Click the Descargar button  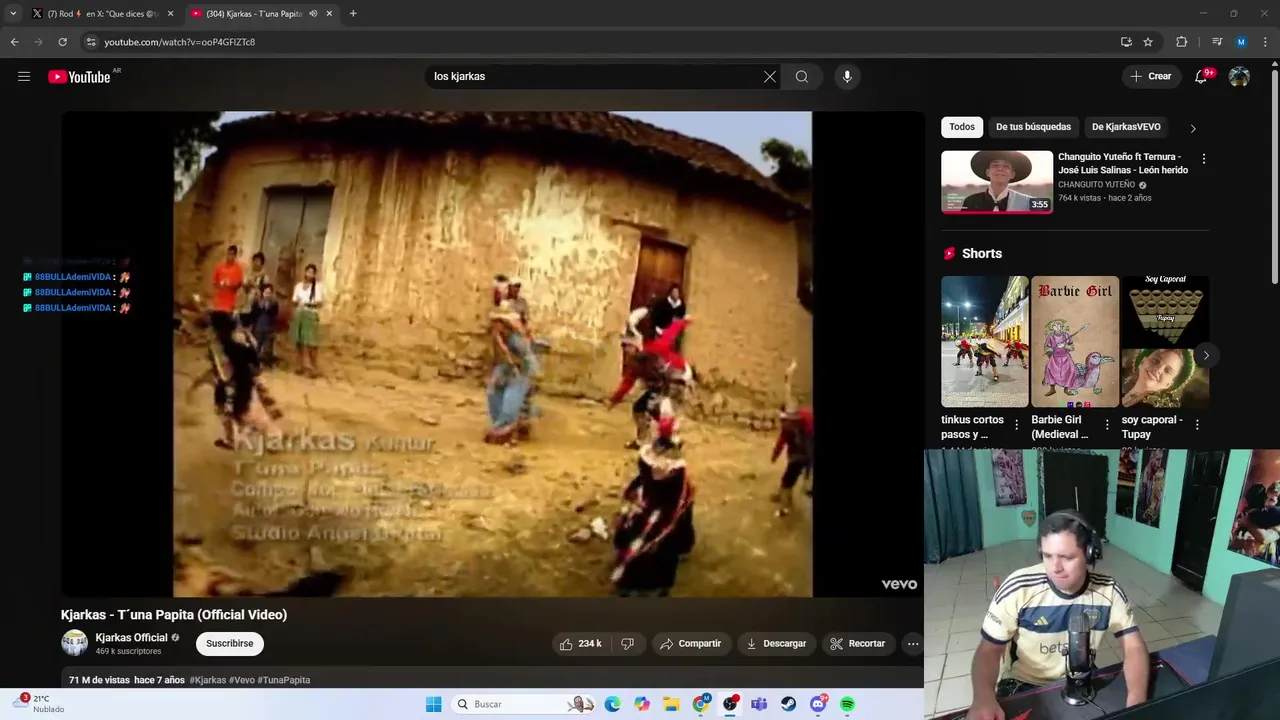coord(776,644)
